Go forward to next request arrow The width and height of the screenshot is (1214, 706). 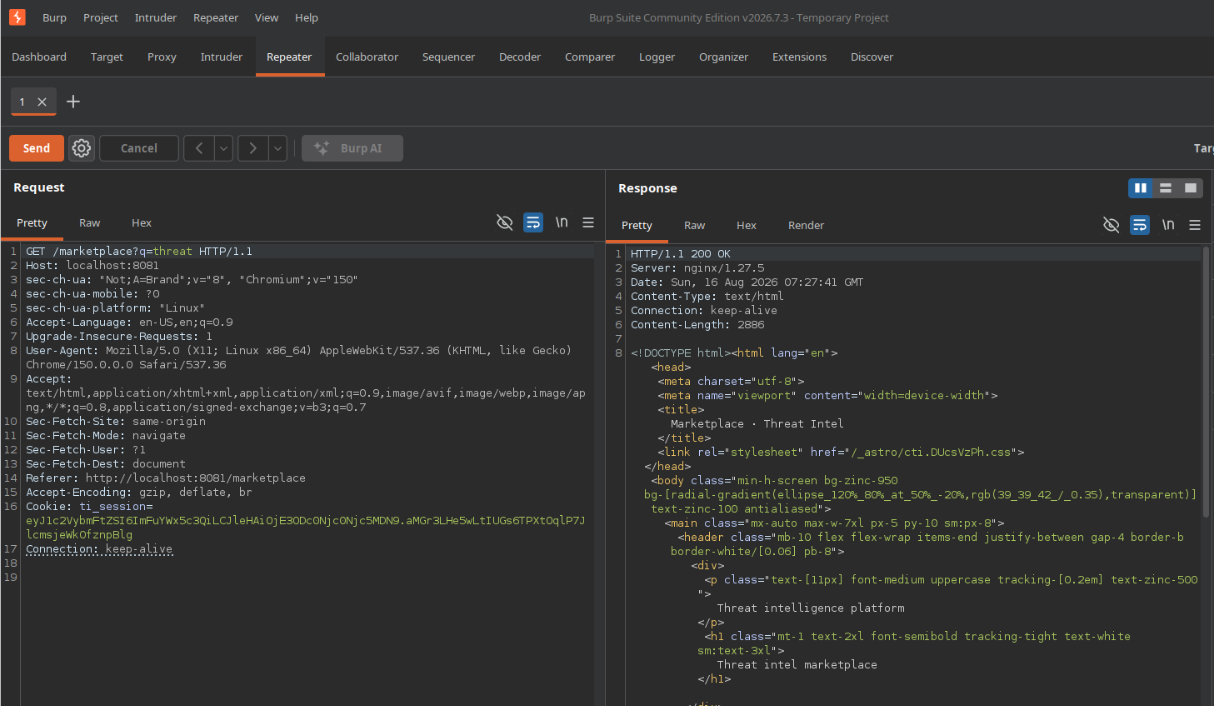(253, 148)
